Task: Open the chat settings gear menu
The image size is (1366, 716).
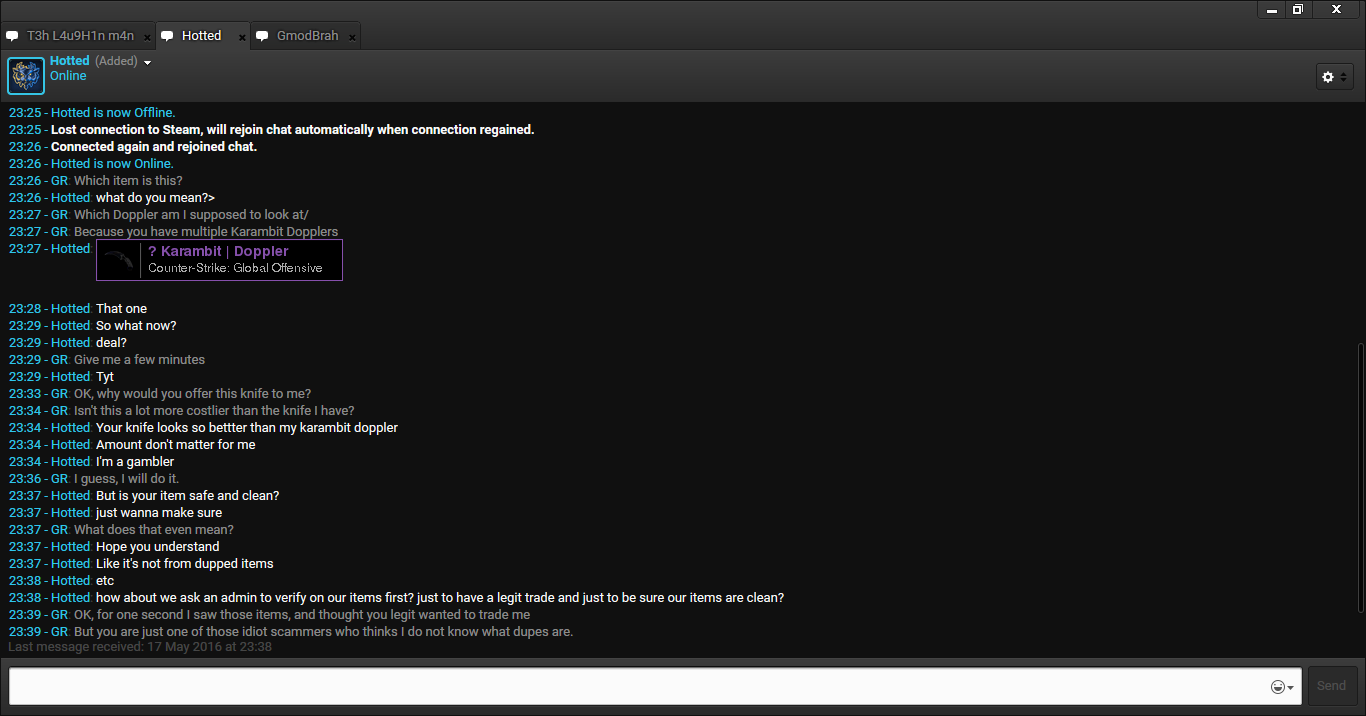Action: [1334, 77]
